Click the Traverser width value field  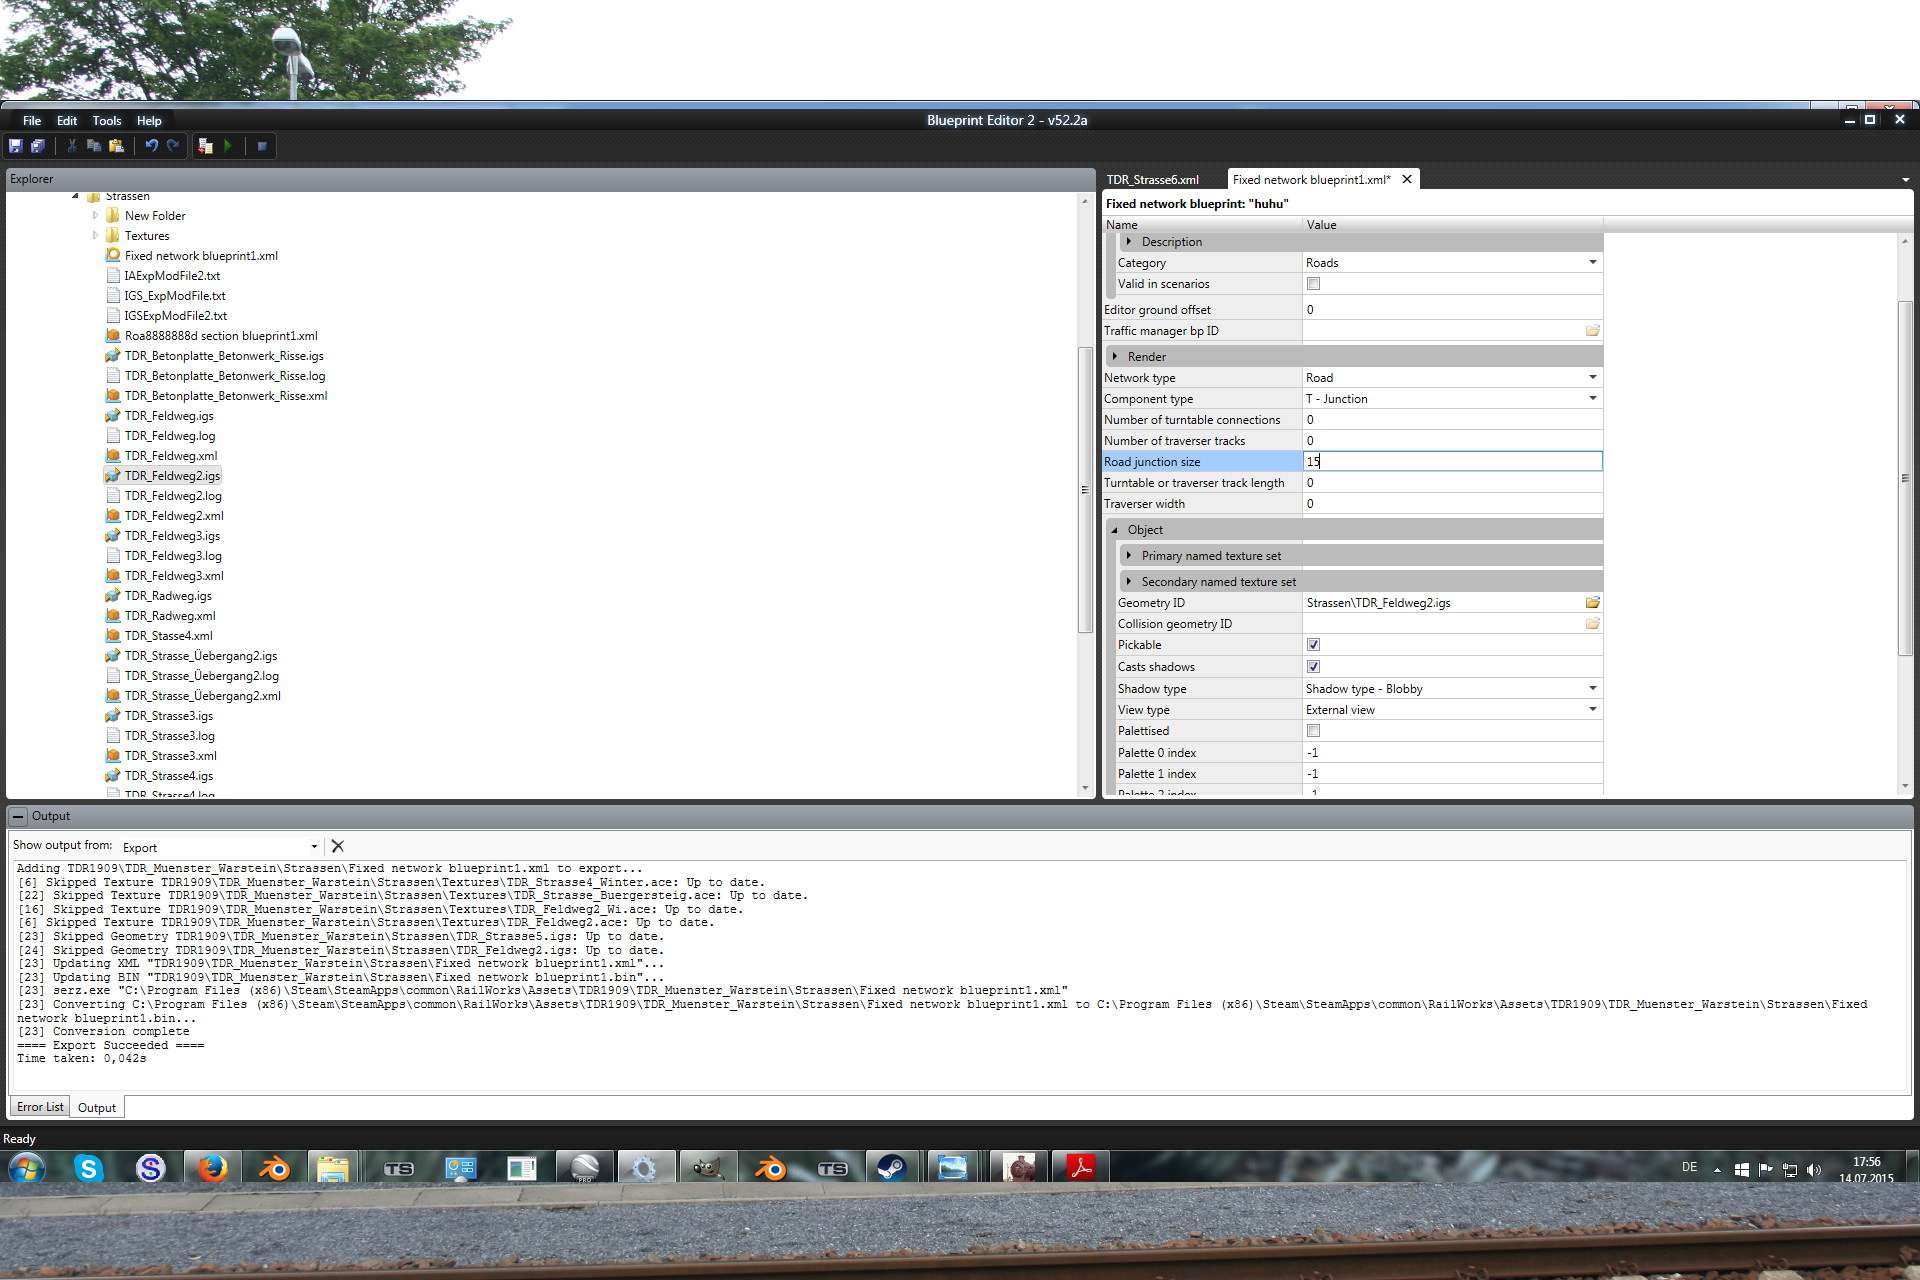(x=1450, y=504)
